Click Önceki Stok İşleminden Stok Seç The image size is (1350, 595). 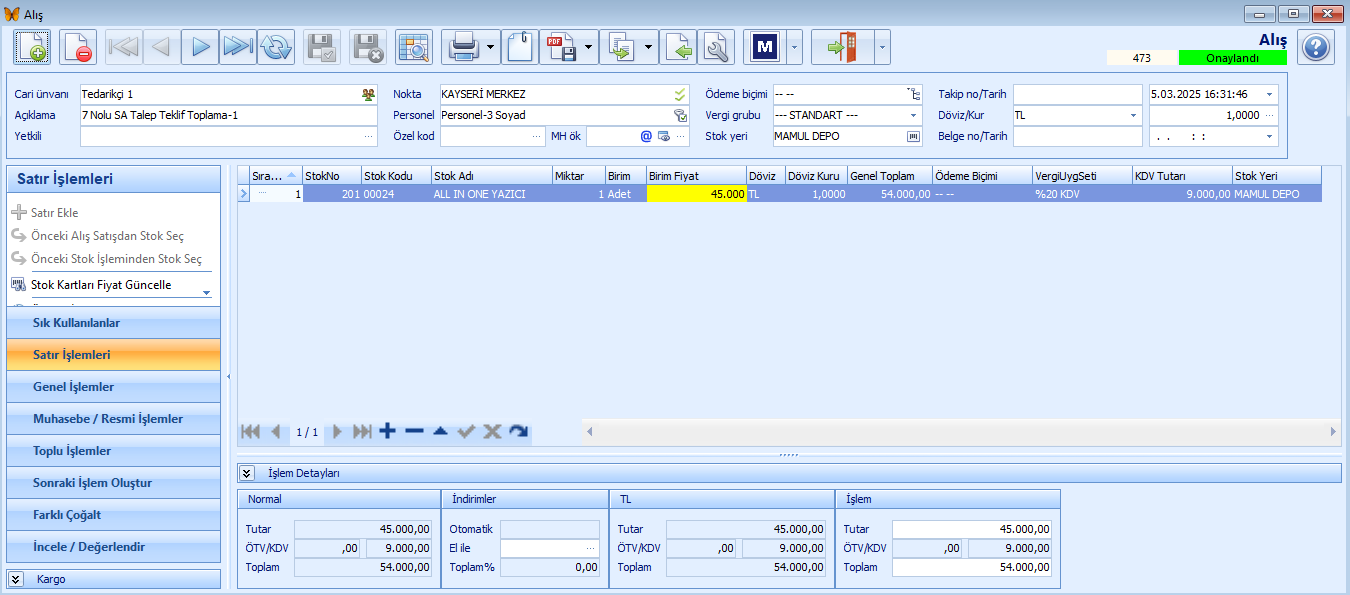116,259
